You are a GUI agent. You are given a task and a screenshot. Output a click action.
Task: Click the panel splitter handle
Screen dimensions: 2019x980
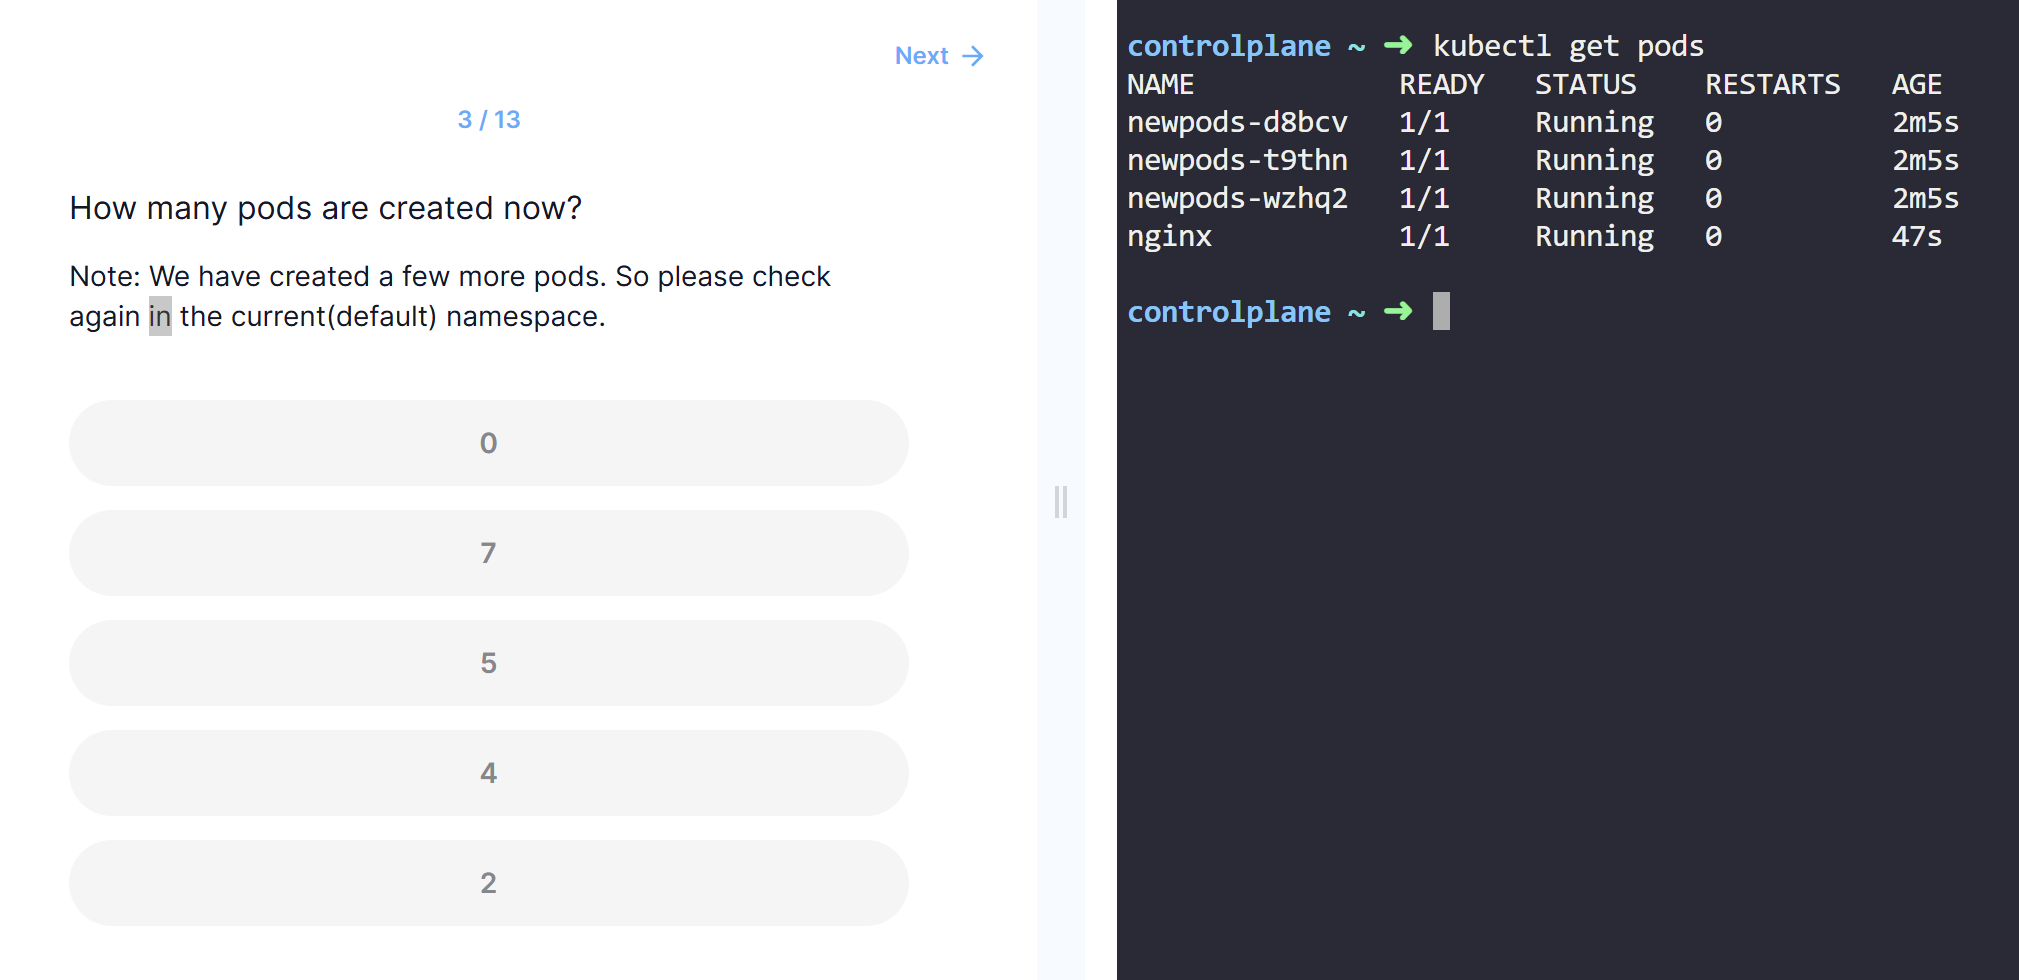[1061, 501]
